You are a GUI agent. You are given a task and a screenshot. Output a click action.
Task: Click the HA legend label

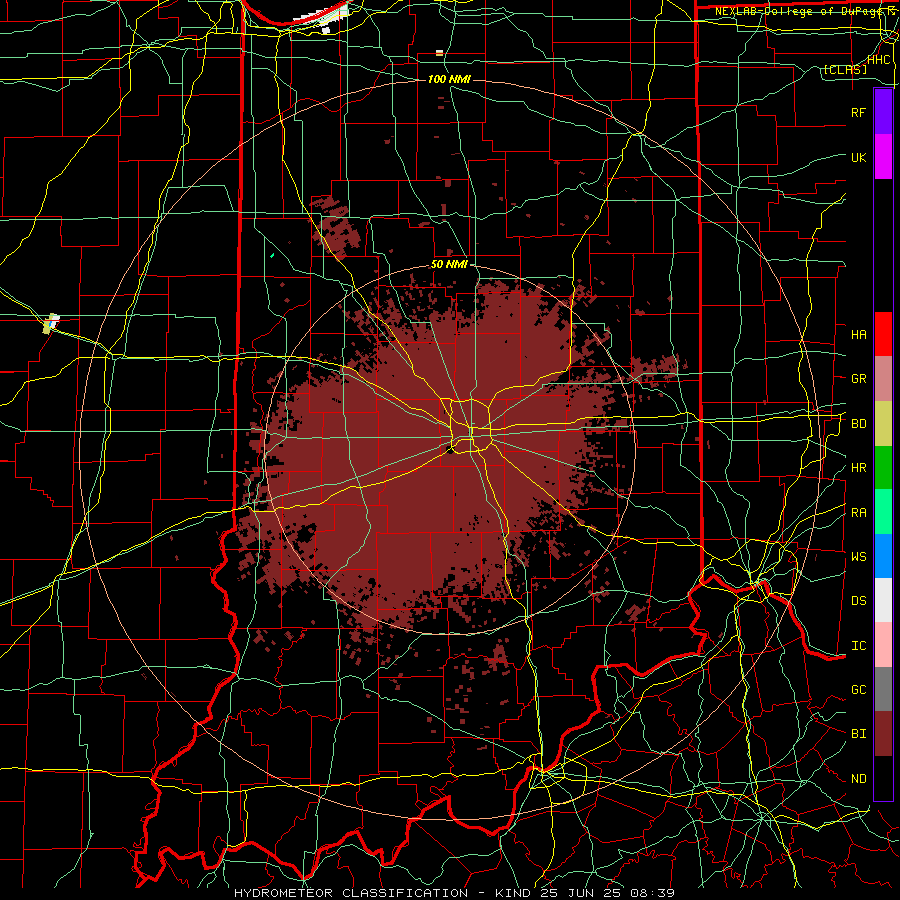(x=858, y=335)
